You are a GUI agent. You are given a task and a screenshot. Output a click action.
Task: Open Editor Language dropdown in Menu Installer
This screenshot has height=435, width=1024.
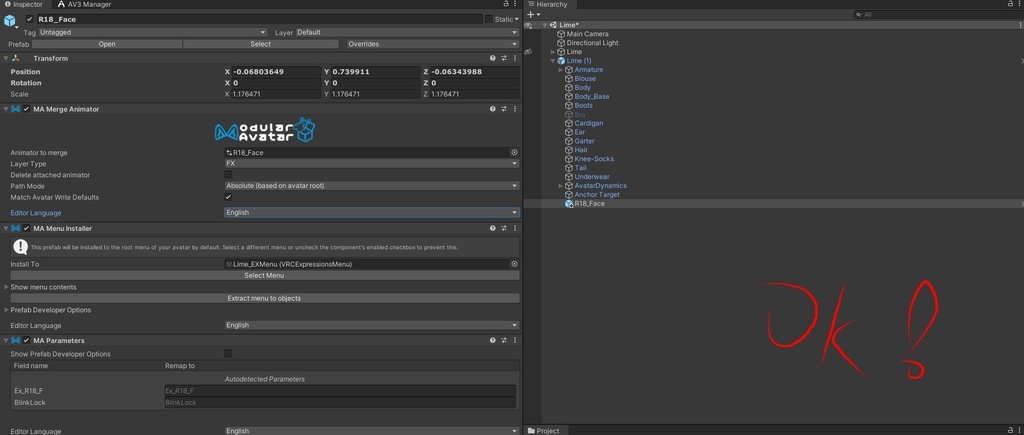pyautogui.click(x=372, y=325)
